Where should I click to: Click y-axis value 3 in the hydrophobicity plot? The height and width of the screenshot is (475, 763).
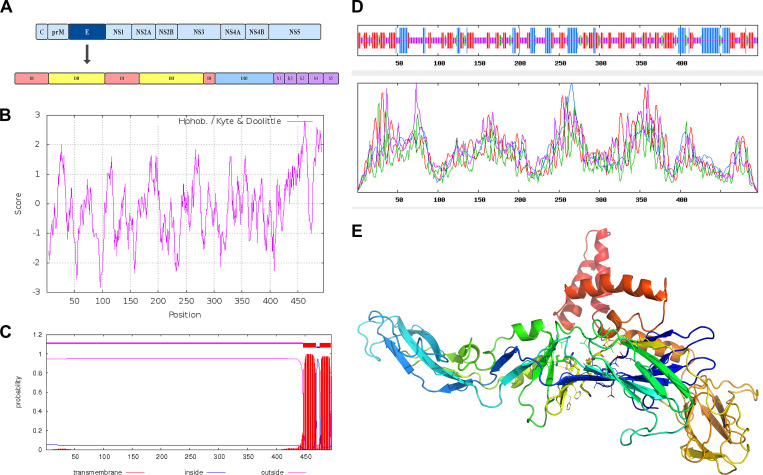tap(37, 115)
